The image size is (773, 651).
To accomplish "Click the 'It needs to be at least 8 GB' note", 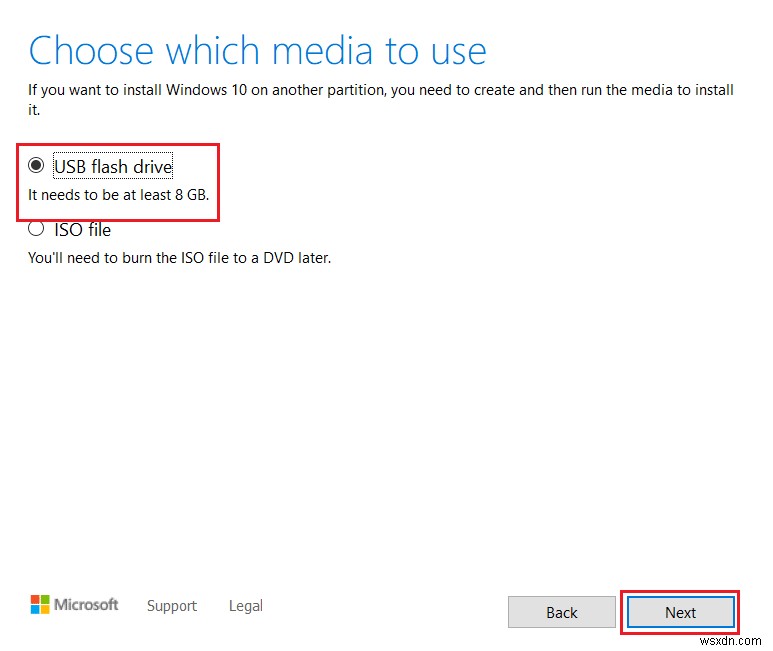I will 118,195.
